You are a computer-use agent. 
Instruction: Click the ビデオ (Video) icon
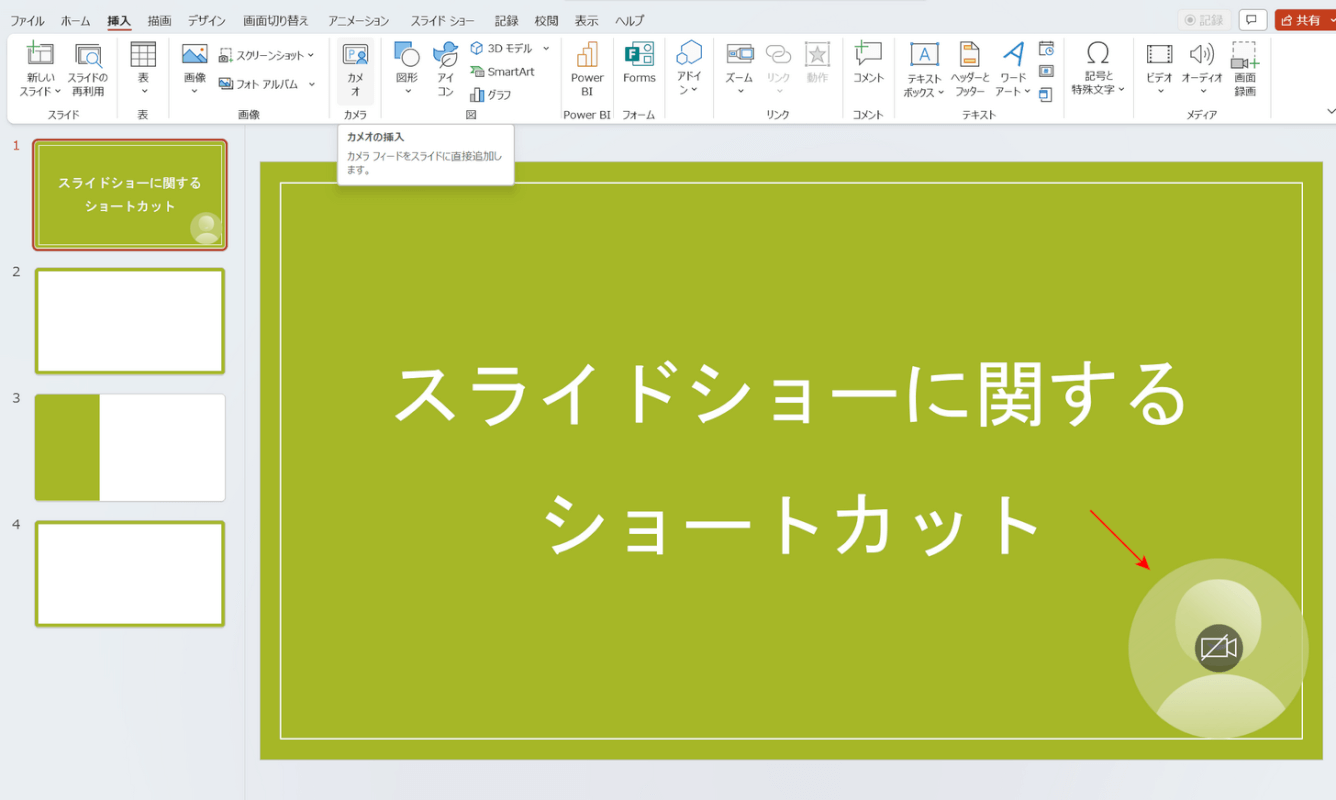pos(1160,54)
